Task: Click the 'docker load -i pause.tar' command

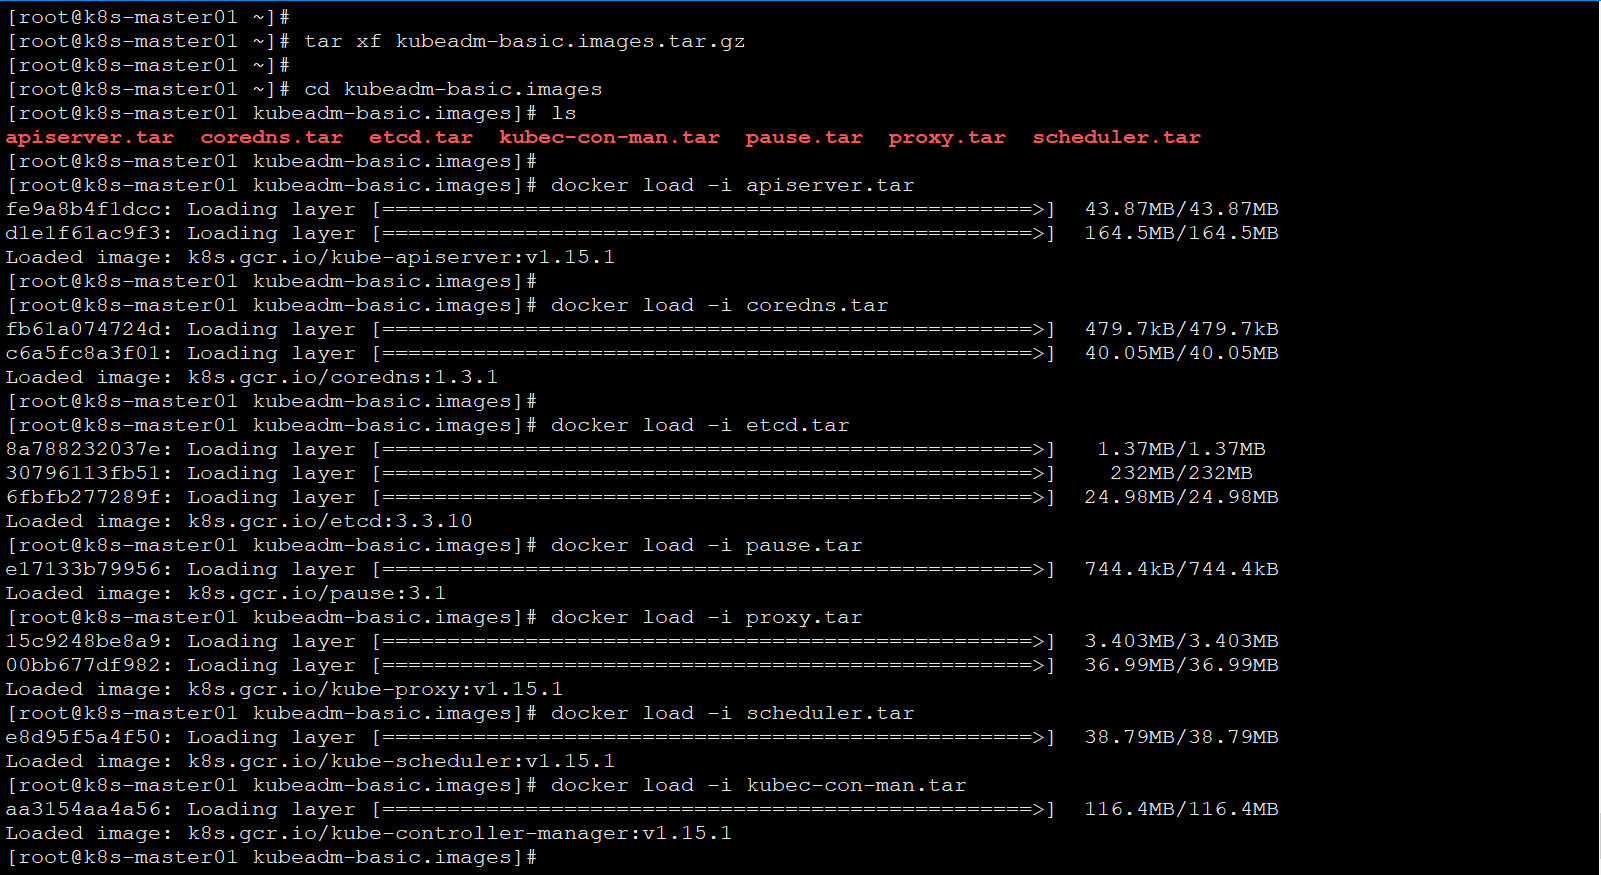Action: click(x=707, y=545)
